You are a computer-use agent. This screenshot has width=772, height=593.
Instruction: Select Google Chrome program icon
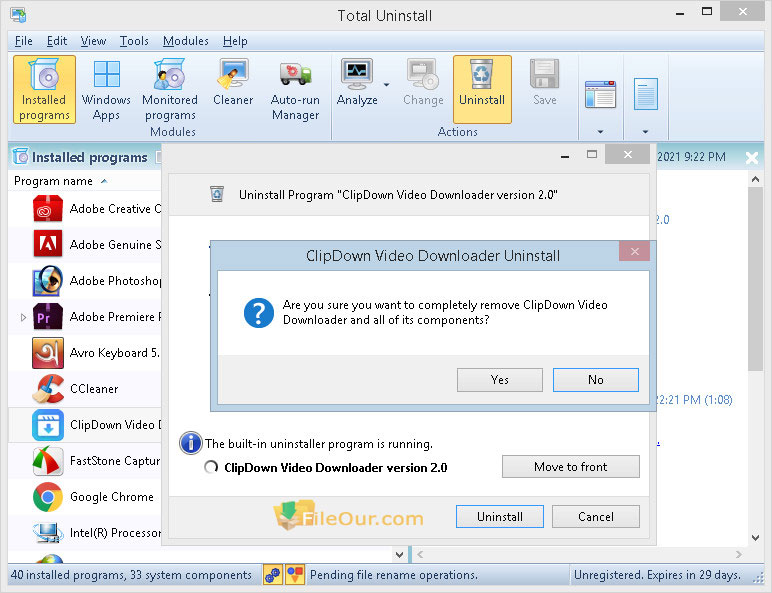48,496
